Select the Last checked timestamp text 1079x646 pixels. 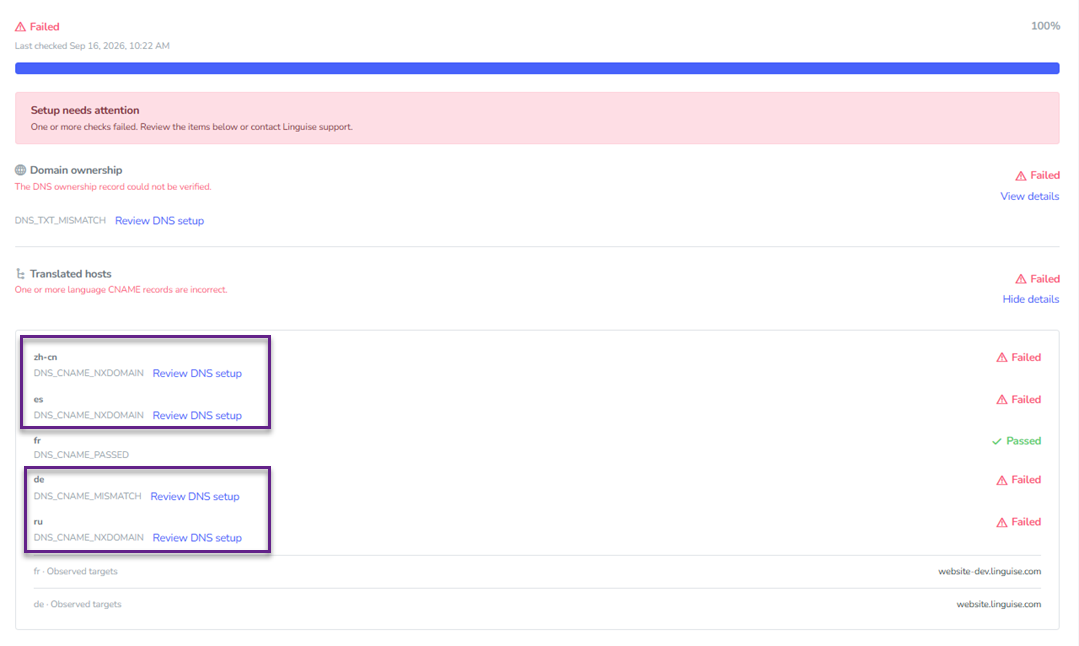(92, 46)
